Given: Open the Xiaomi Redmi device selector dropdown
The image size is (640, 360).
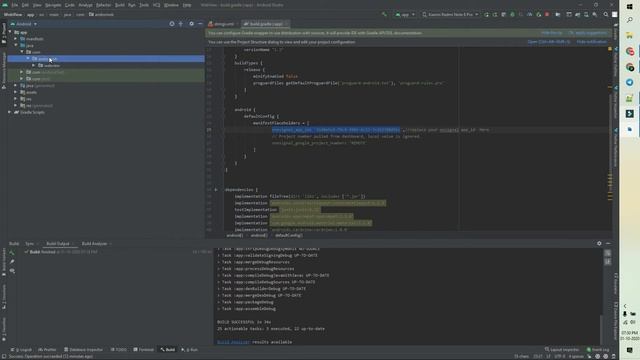Looking at the screenshot, I should pyautogui.click(x=450, y=15).
